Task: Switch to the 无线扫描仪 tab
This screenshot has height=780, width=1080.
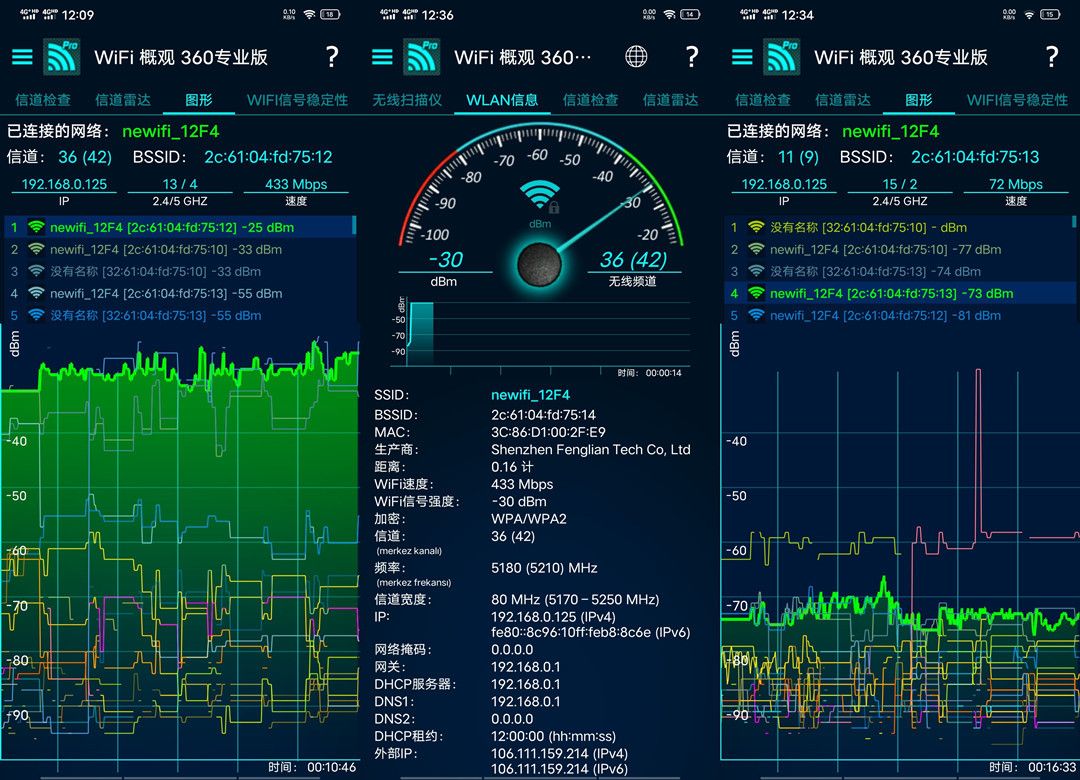Action: click(x=407, y=100)
